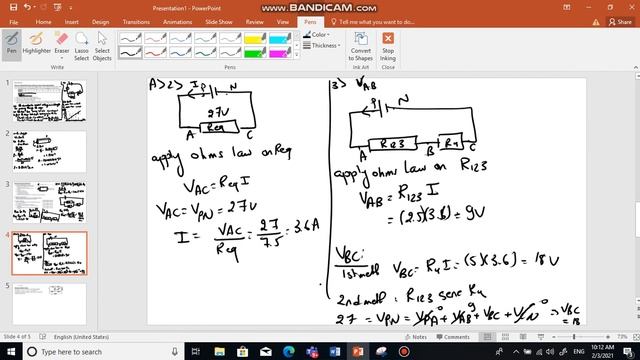Image resolution: width=640 pixels, height=360 pixels.
Task: Open Windows Start menu
Action: point(11,351)
